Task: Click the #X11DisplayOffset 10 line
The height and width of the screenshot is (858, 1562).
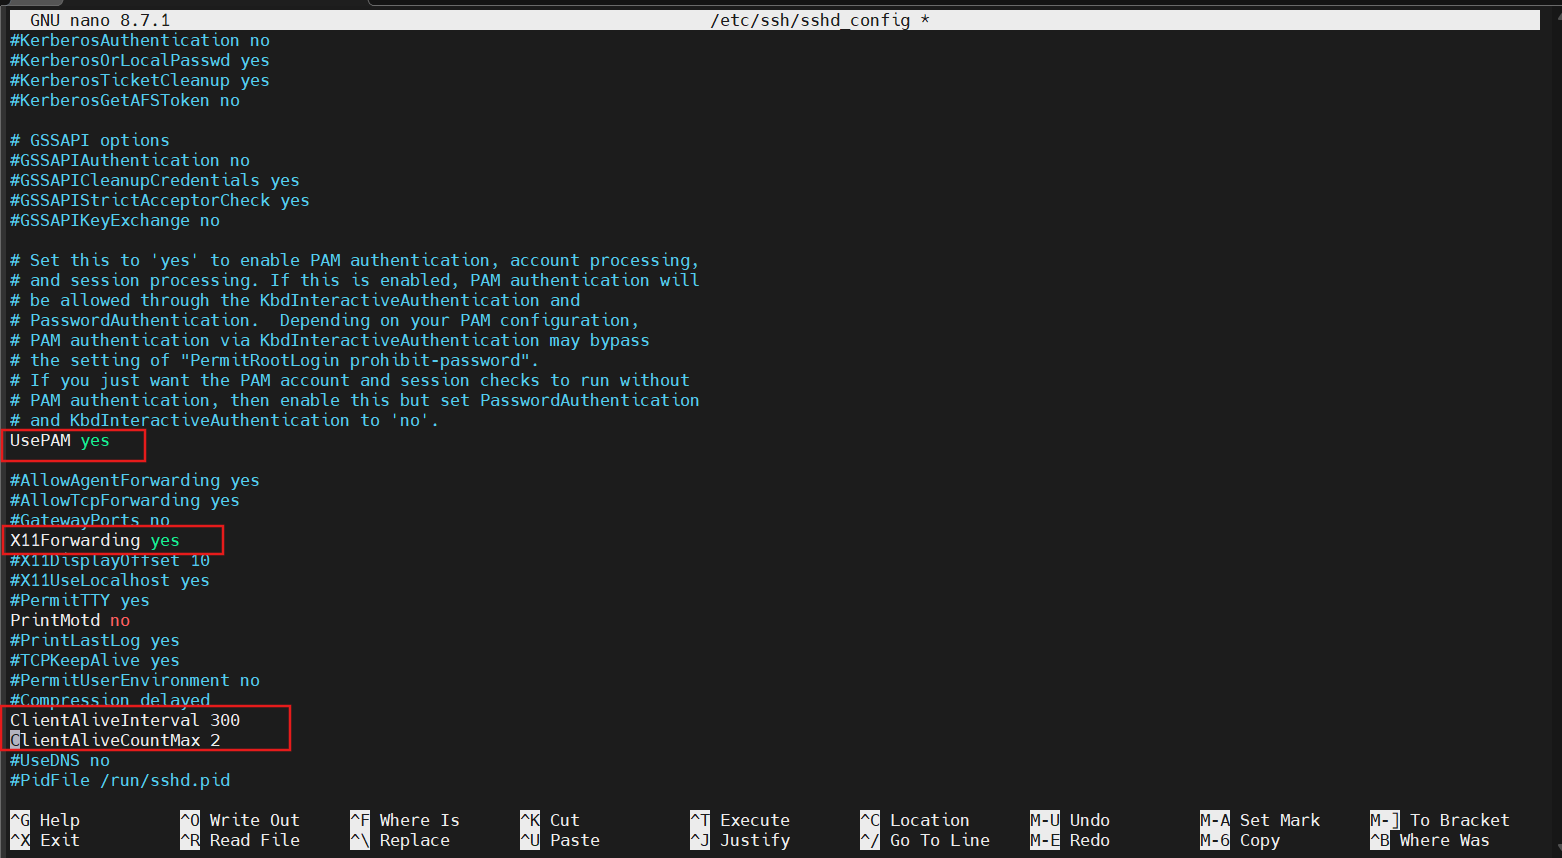Action: coord(110,560)
